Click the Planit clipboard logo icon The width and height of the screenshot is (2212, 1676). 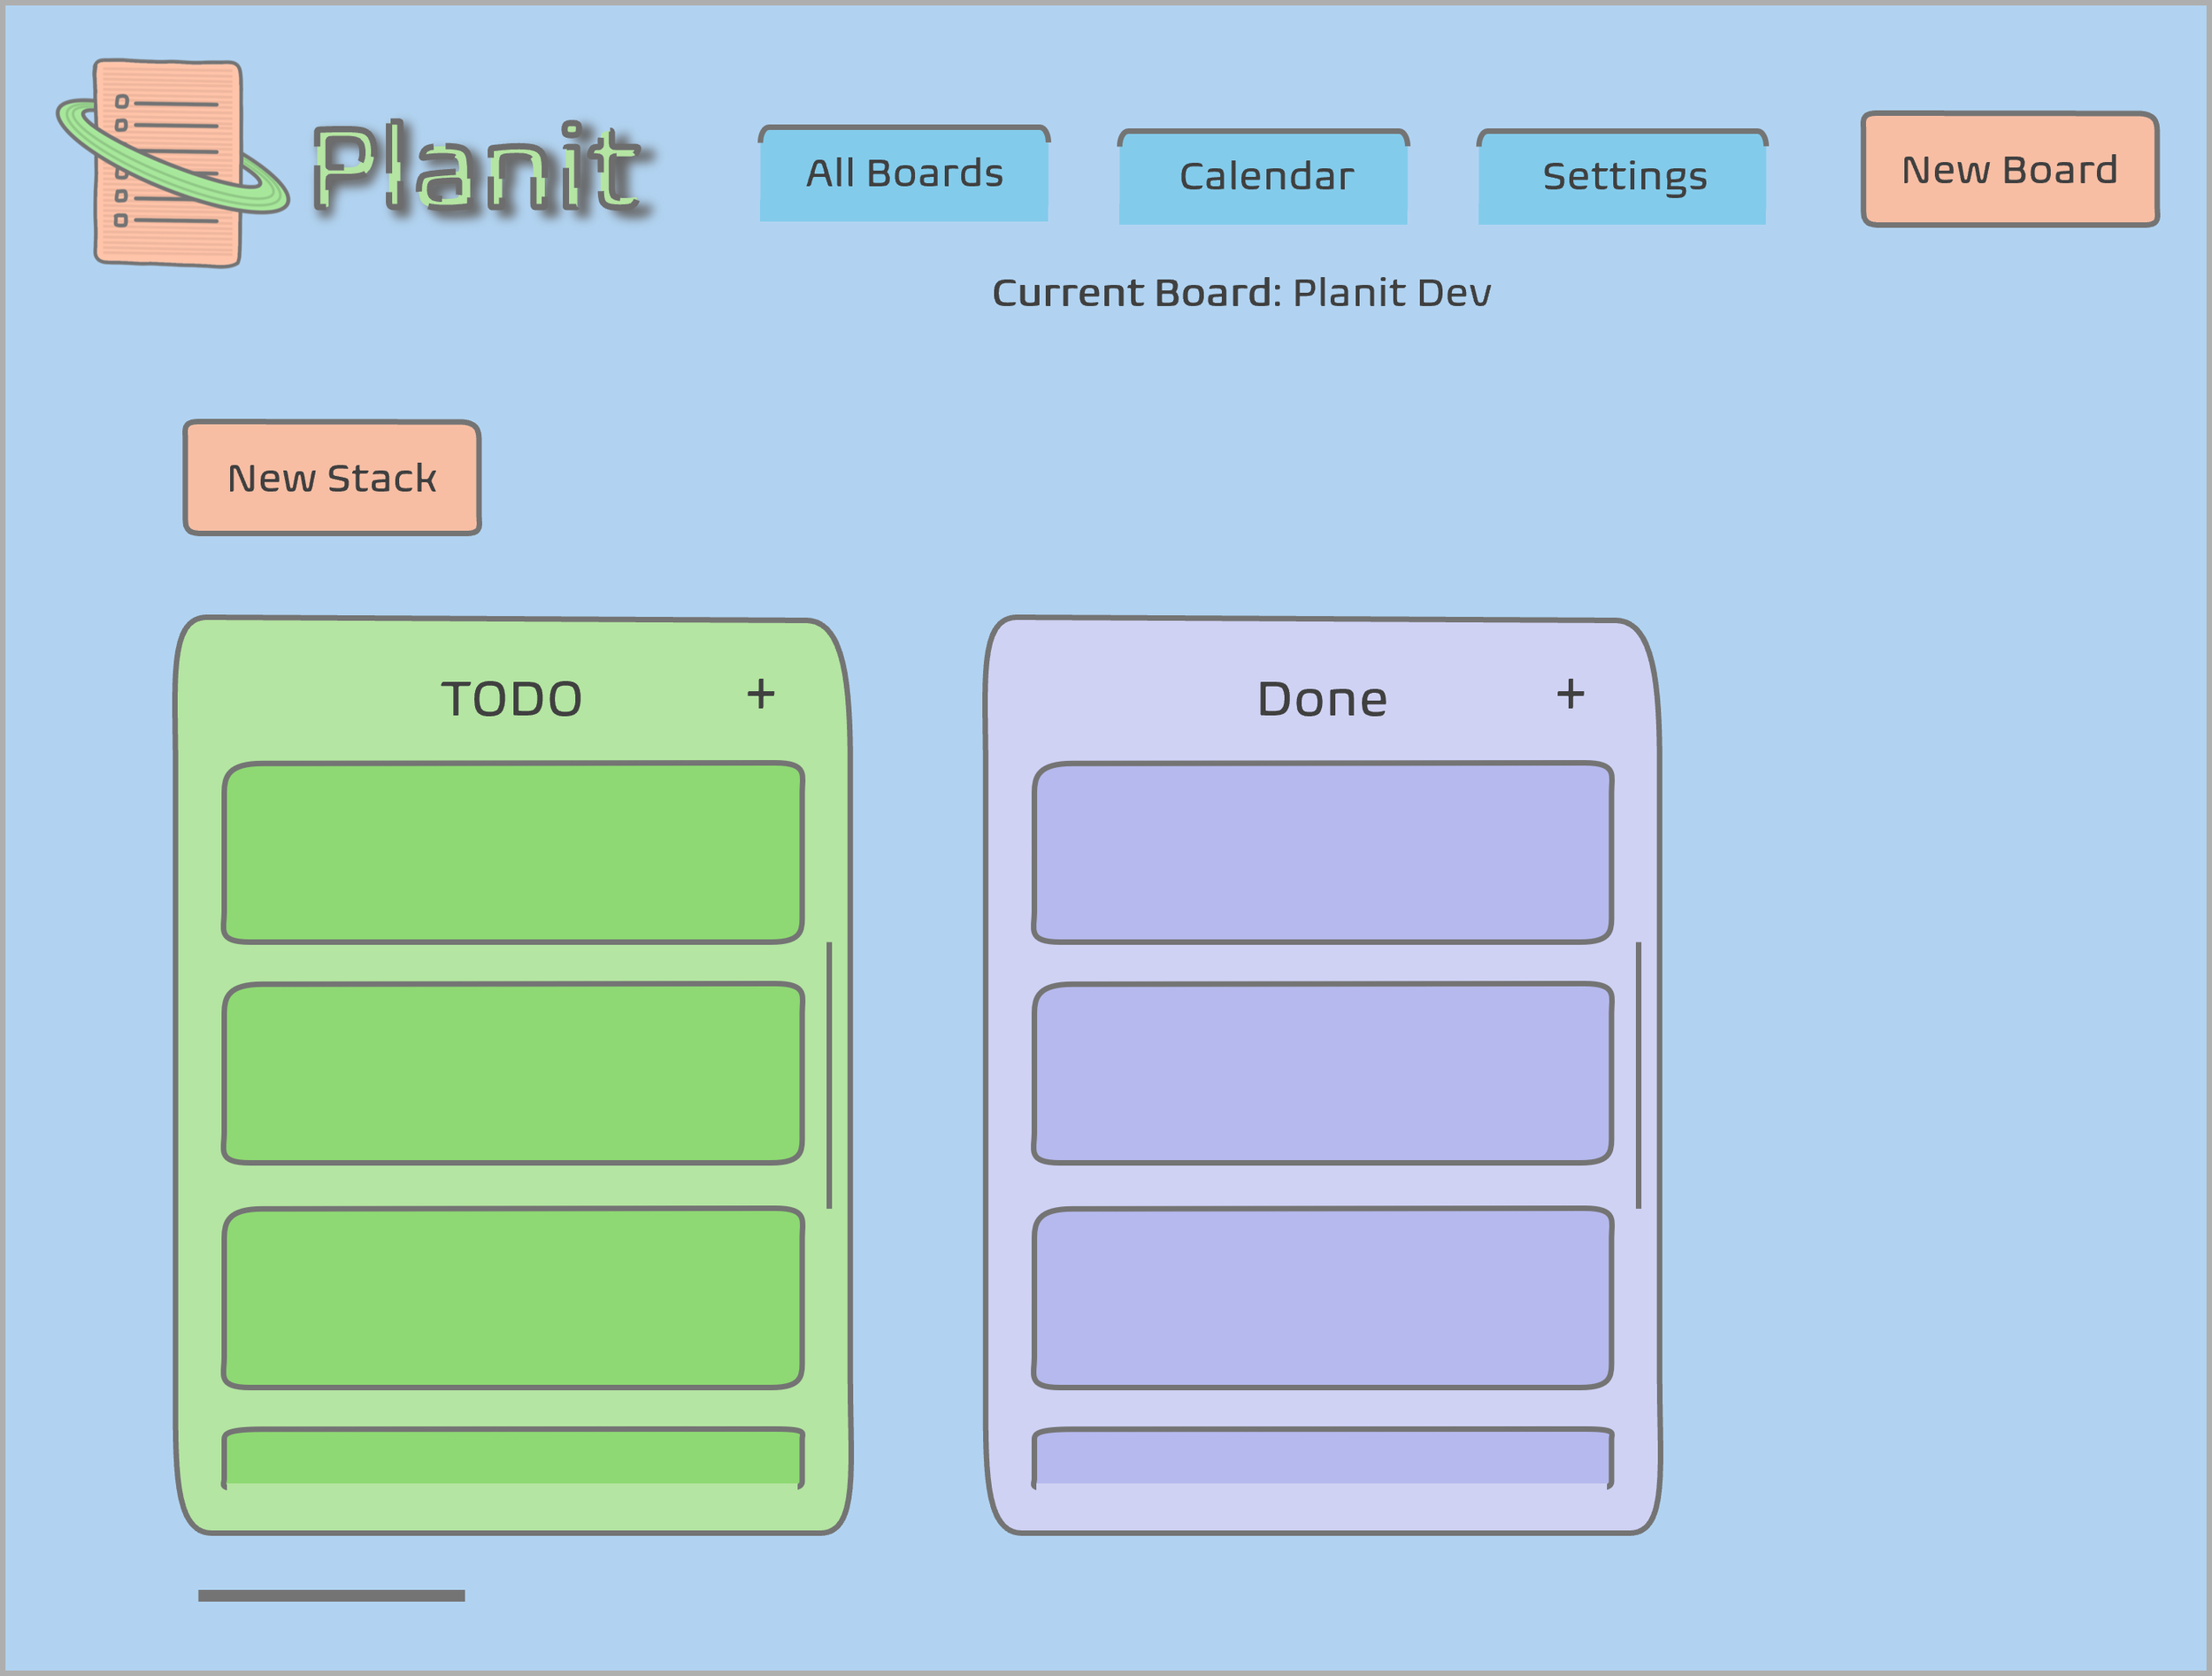pos(168,163)
